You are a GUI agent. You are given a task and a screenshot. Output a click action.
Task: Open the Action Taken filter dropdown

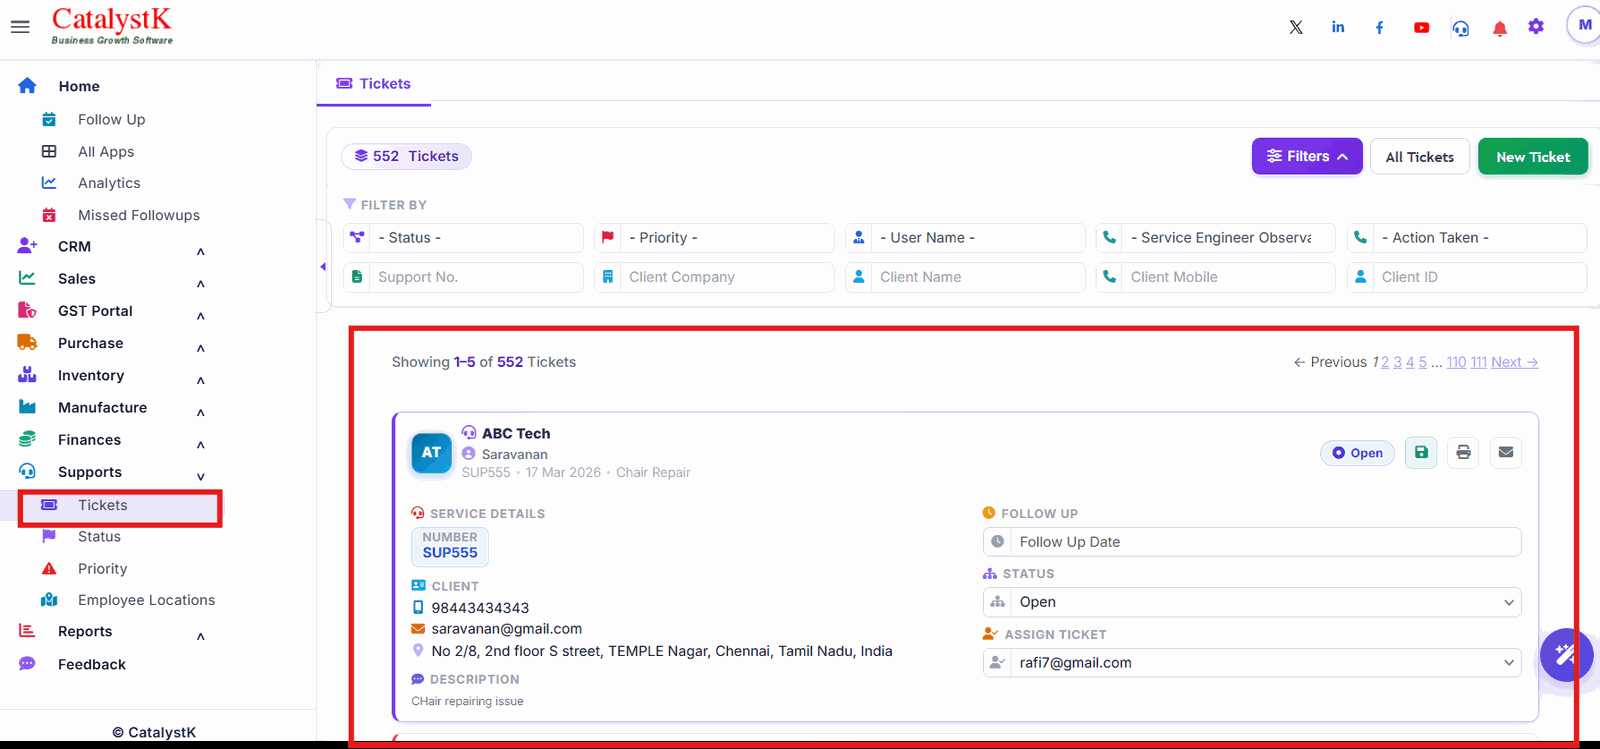[1467, 238]
